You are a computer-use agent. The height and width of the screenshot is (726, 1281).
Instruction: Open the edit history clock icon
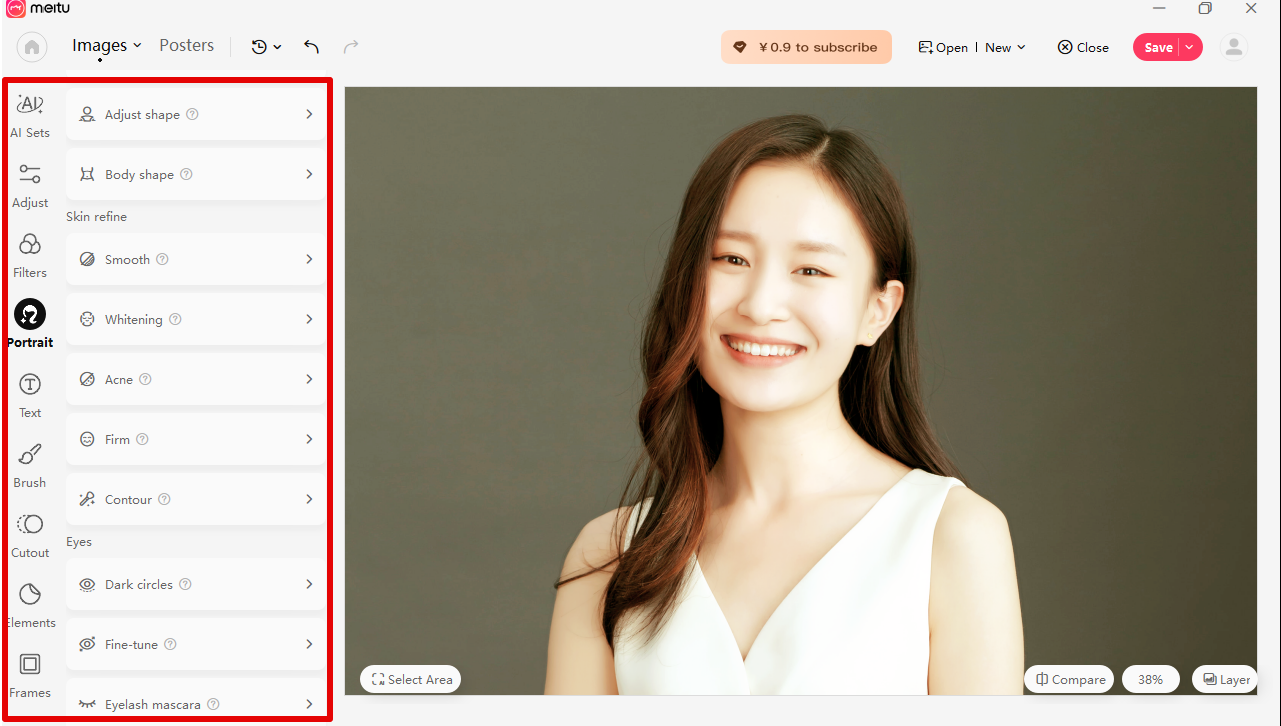pyautogui.click(x=259, y=47)
